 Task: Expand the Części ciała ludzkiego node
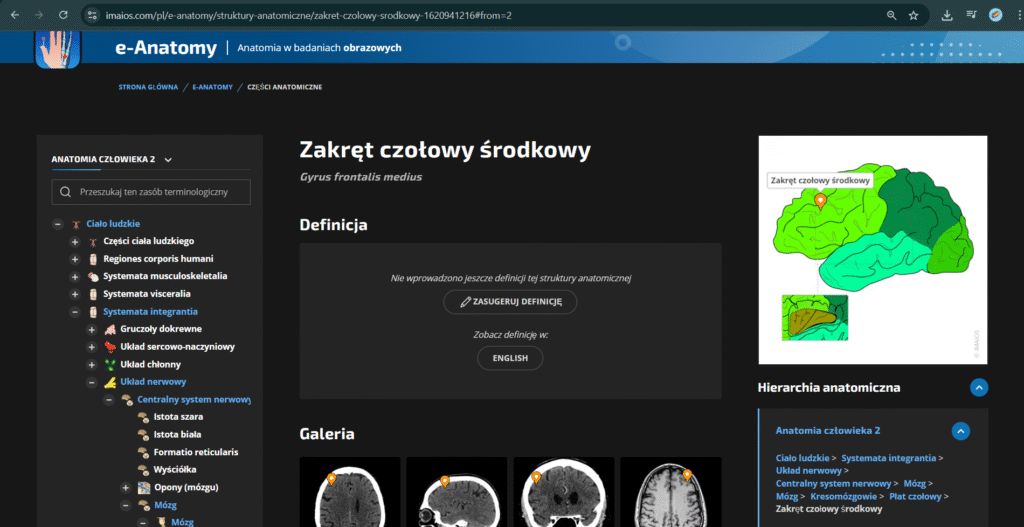75,242
